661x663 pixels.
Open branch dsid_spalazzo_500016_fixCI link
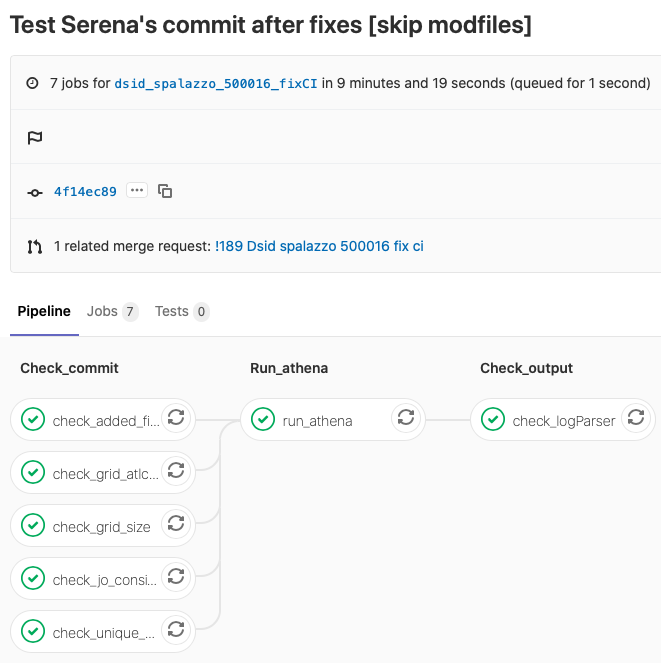(x=216, y=84)
